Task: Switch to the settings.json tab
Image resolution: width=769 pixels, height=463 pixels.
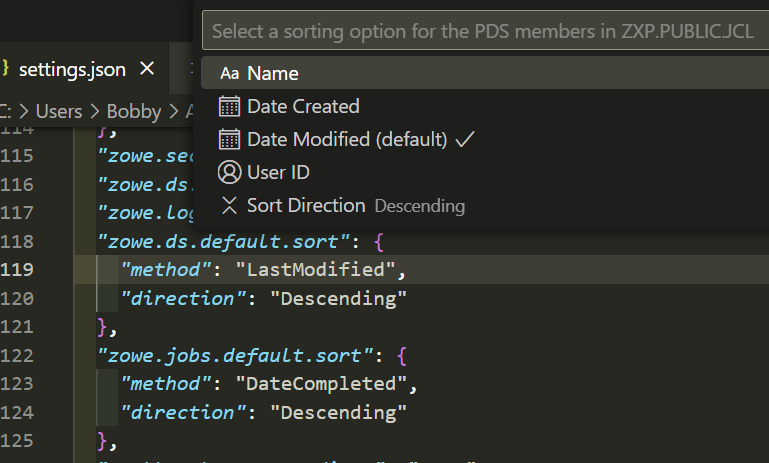Action: point(84,69)
